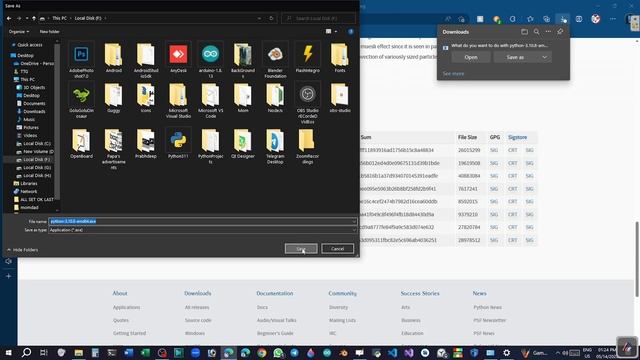Open the OpenBoard folder
The image size is (640, 360).
click(81, 143)
